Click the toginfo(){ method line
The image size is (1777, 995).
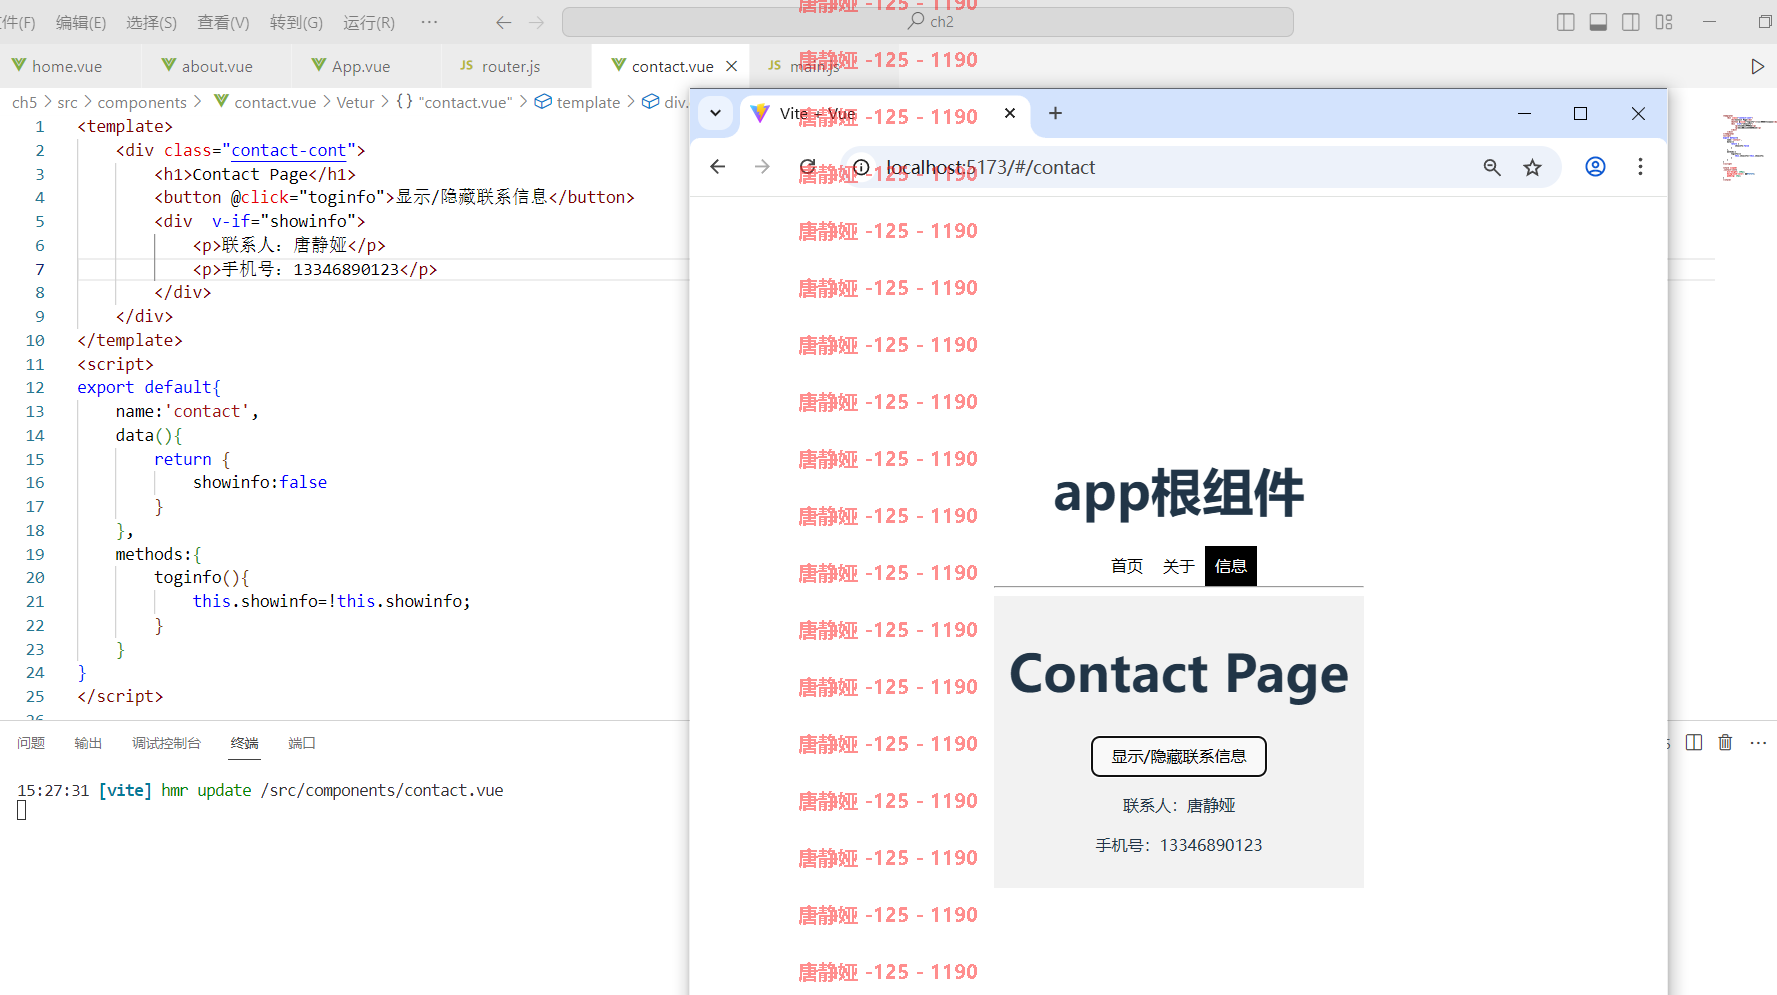(201, 577)
